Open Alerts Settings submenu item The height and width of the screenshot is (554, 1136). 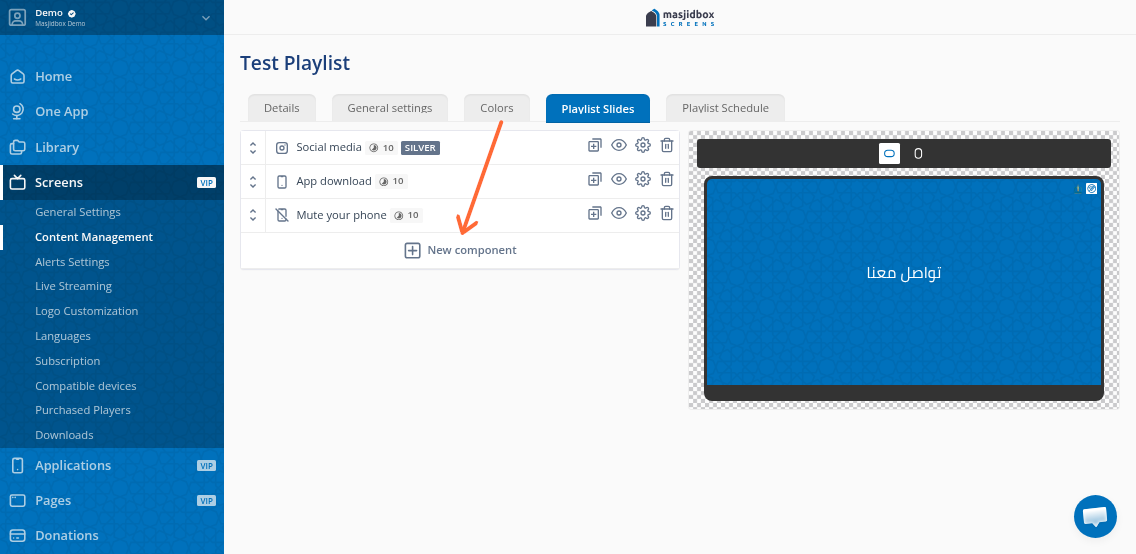click(72, 262)
